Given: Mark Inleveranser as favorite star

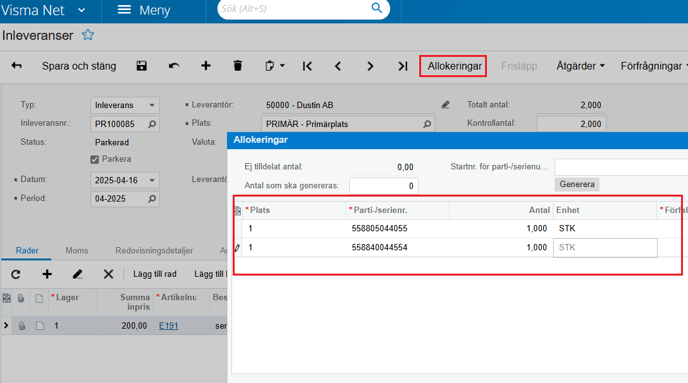Looking at the screenshot, I should coord(88,35).
